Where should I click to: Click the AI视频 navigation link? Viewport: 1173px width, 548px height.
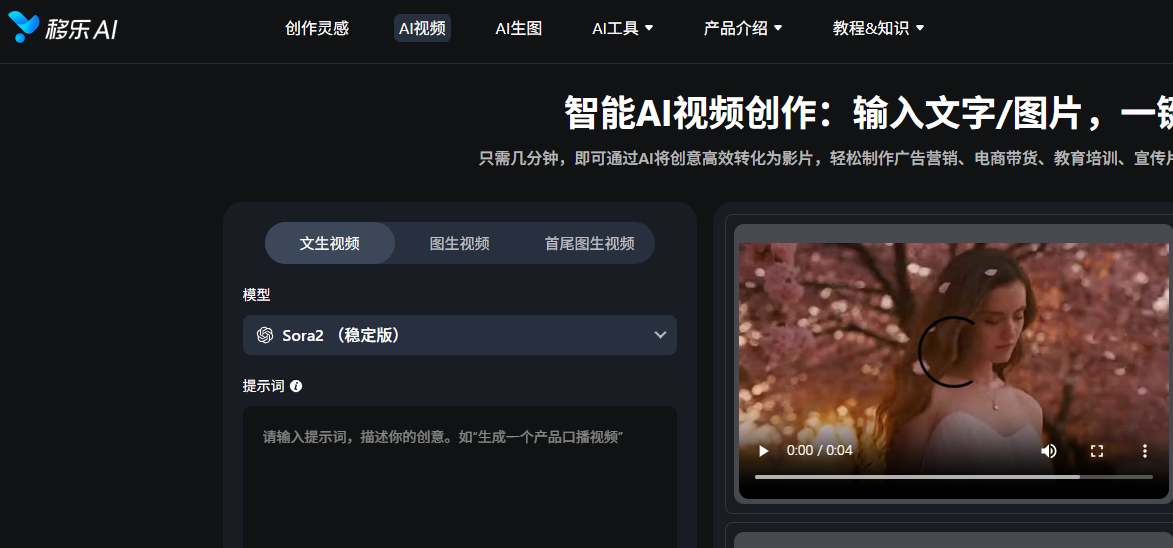tap(422, 28)
